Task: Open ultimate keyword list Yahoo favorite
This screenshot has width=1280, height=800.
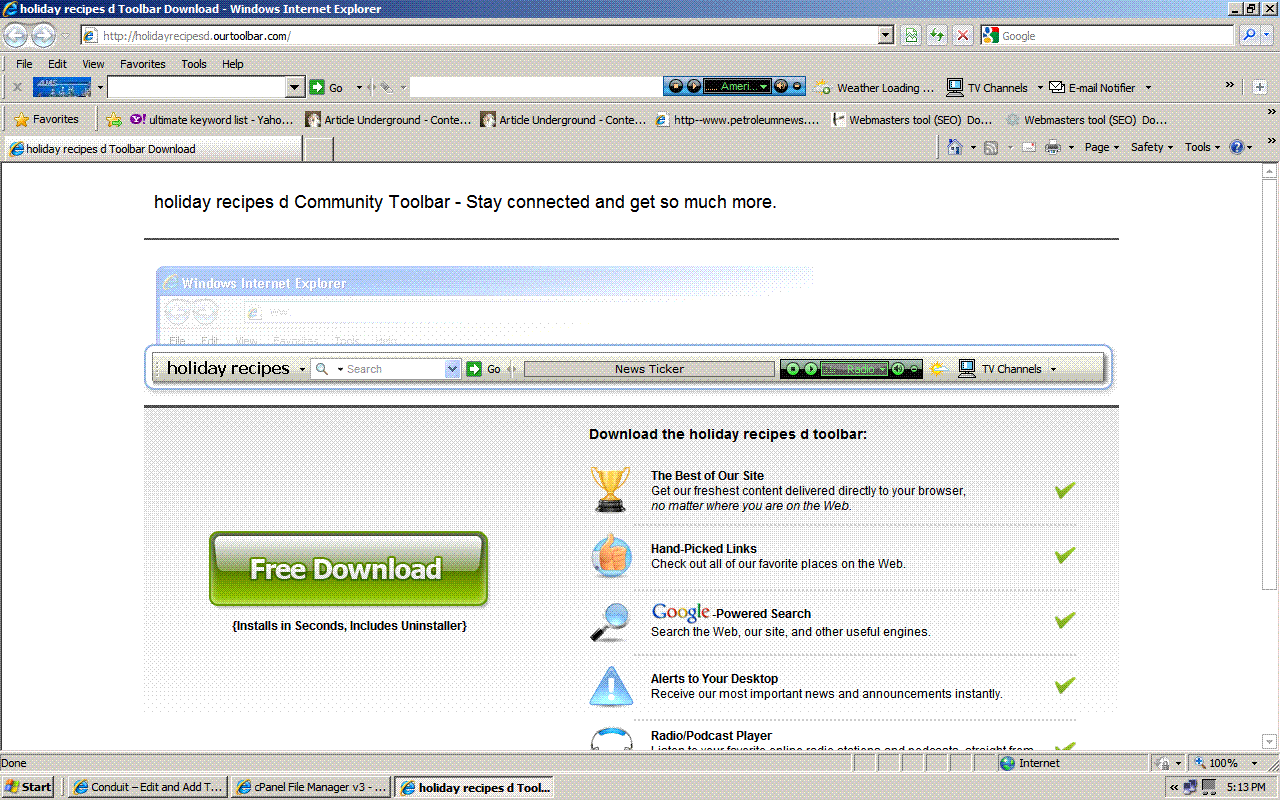Action: 212,120
